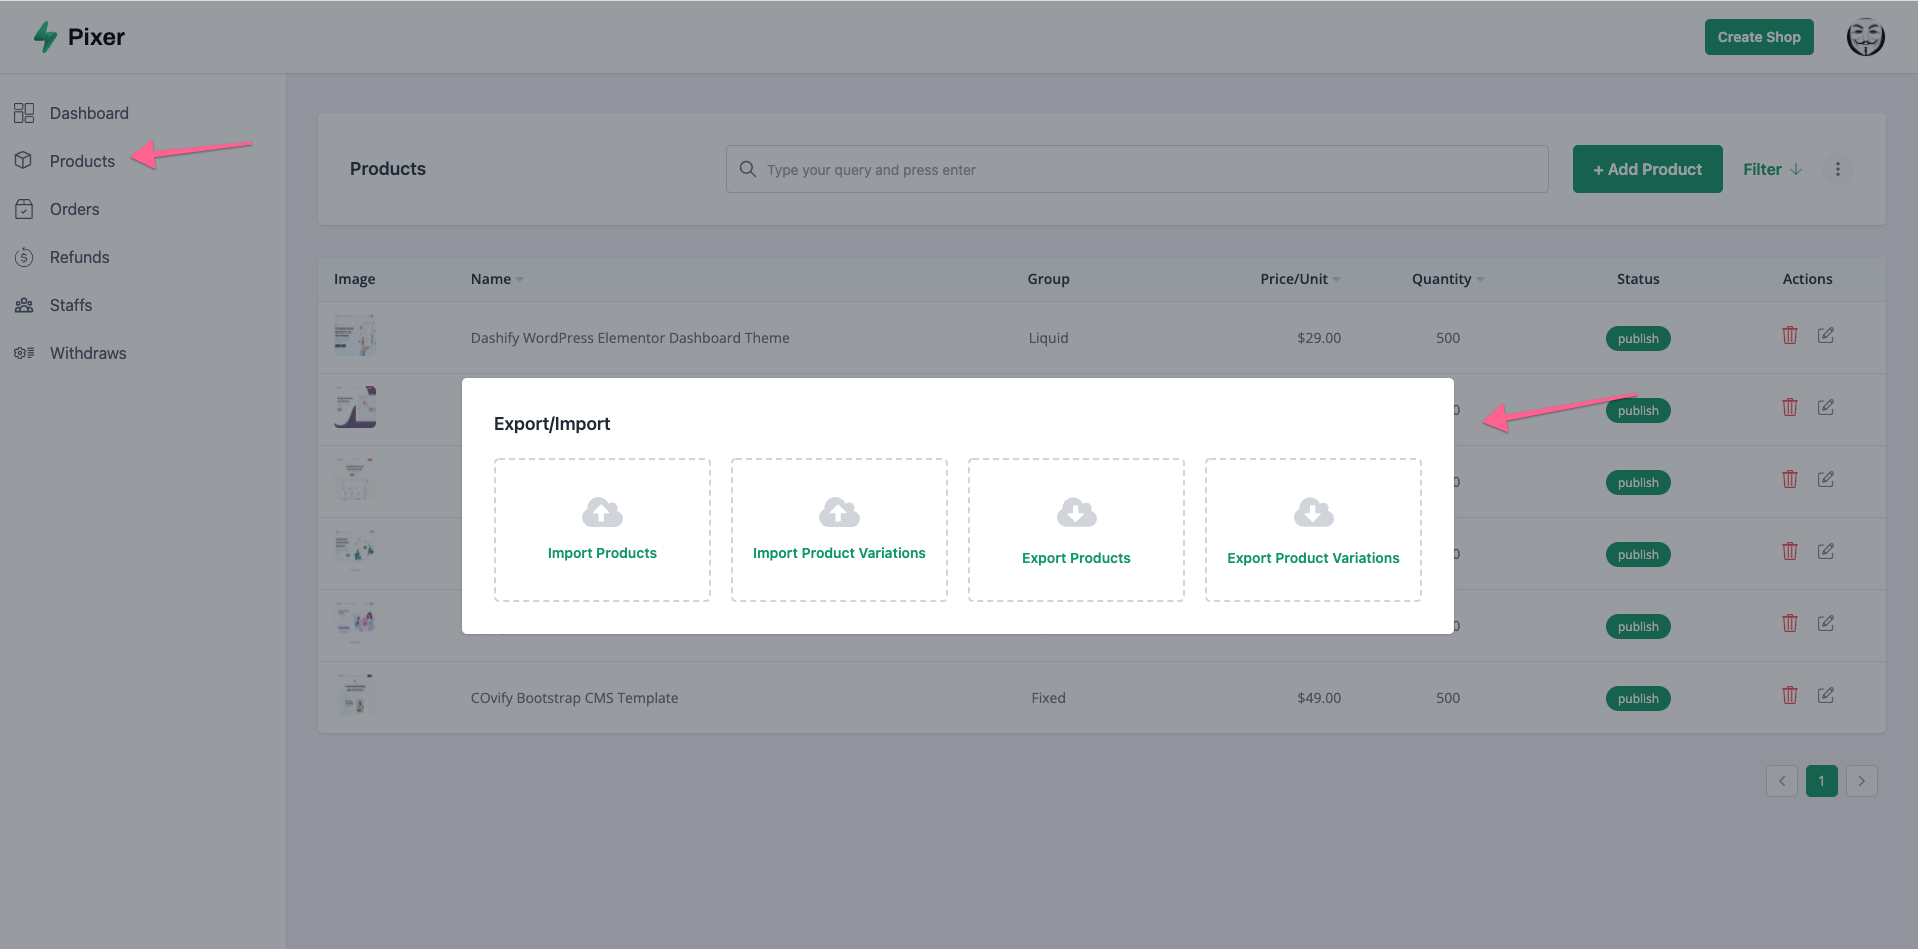
Task: Click the Orders sidebar icon
Action: pos(24,209)
